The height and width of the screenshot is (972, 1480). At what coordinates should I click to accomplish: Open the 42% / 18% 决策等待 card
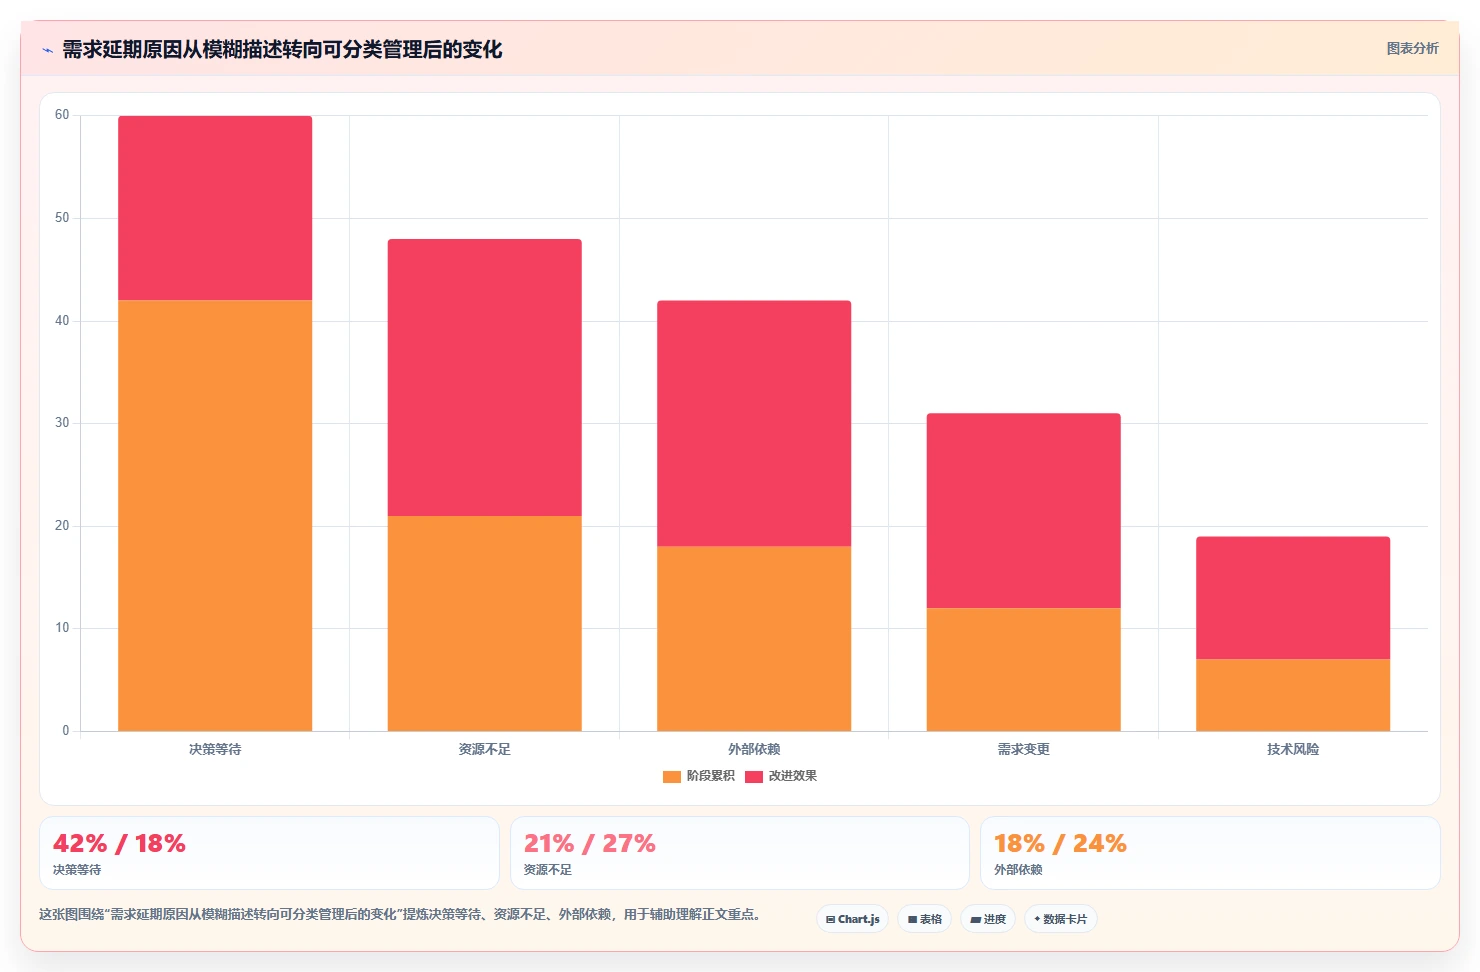pyautogui.click(x=269, y=853)
